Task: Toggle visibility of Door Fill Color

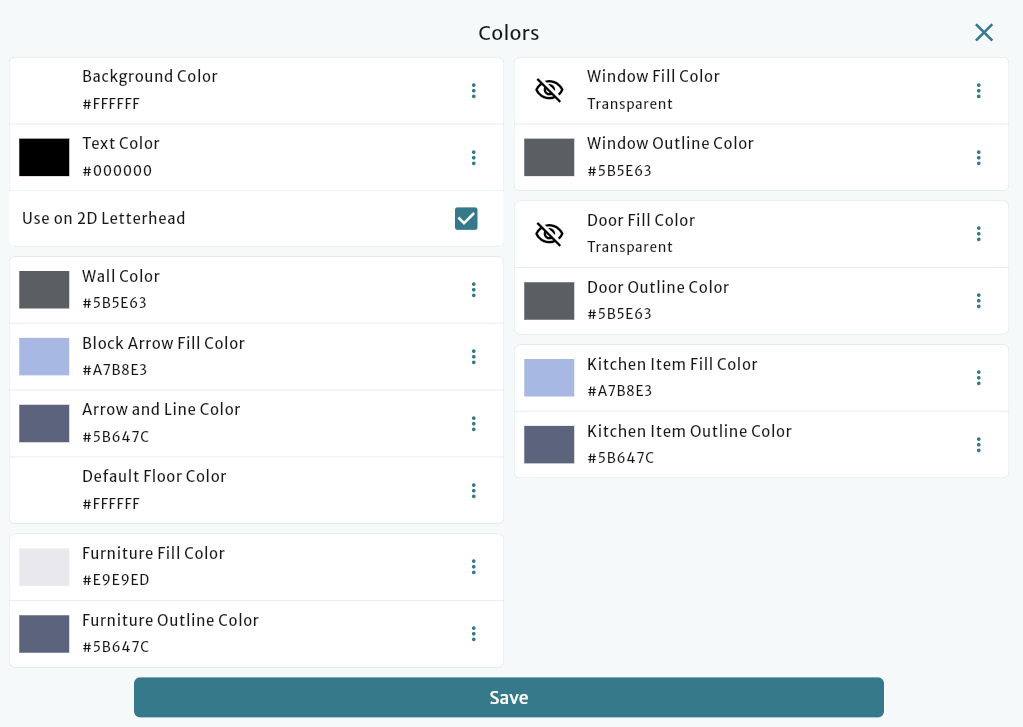Action: click(x=549, y=233)
